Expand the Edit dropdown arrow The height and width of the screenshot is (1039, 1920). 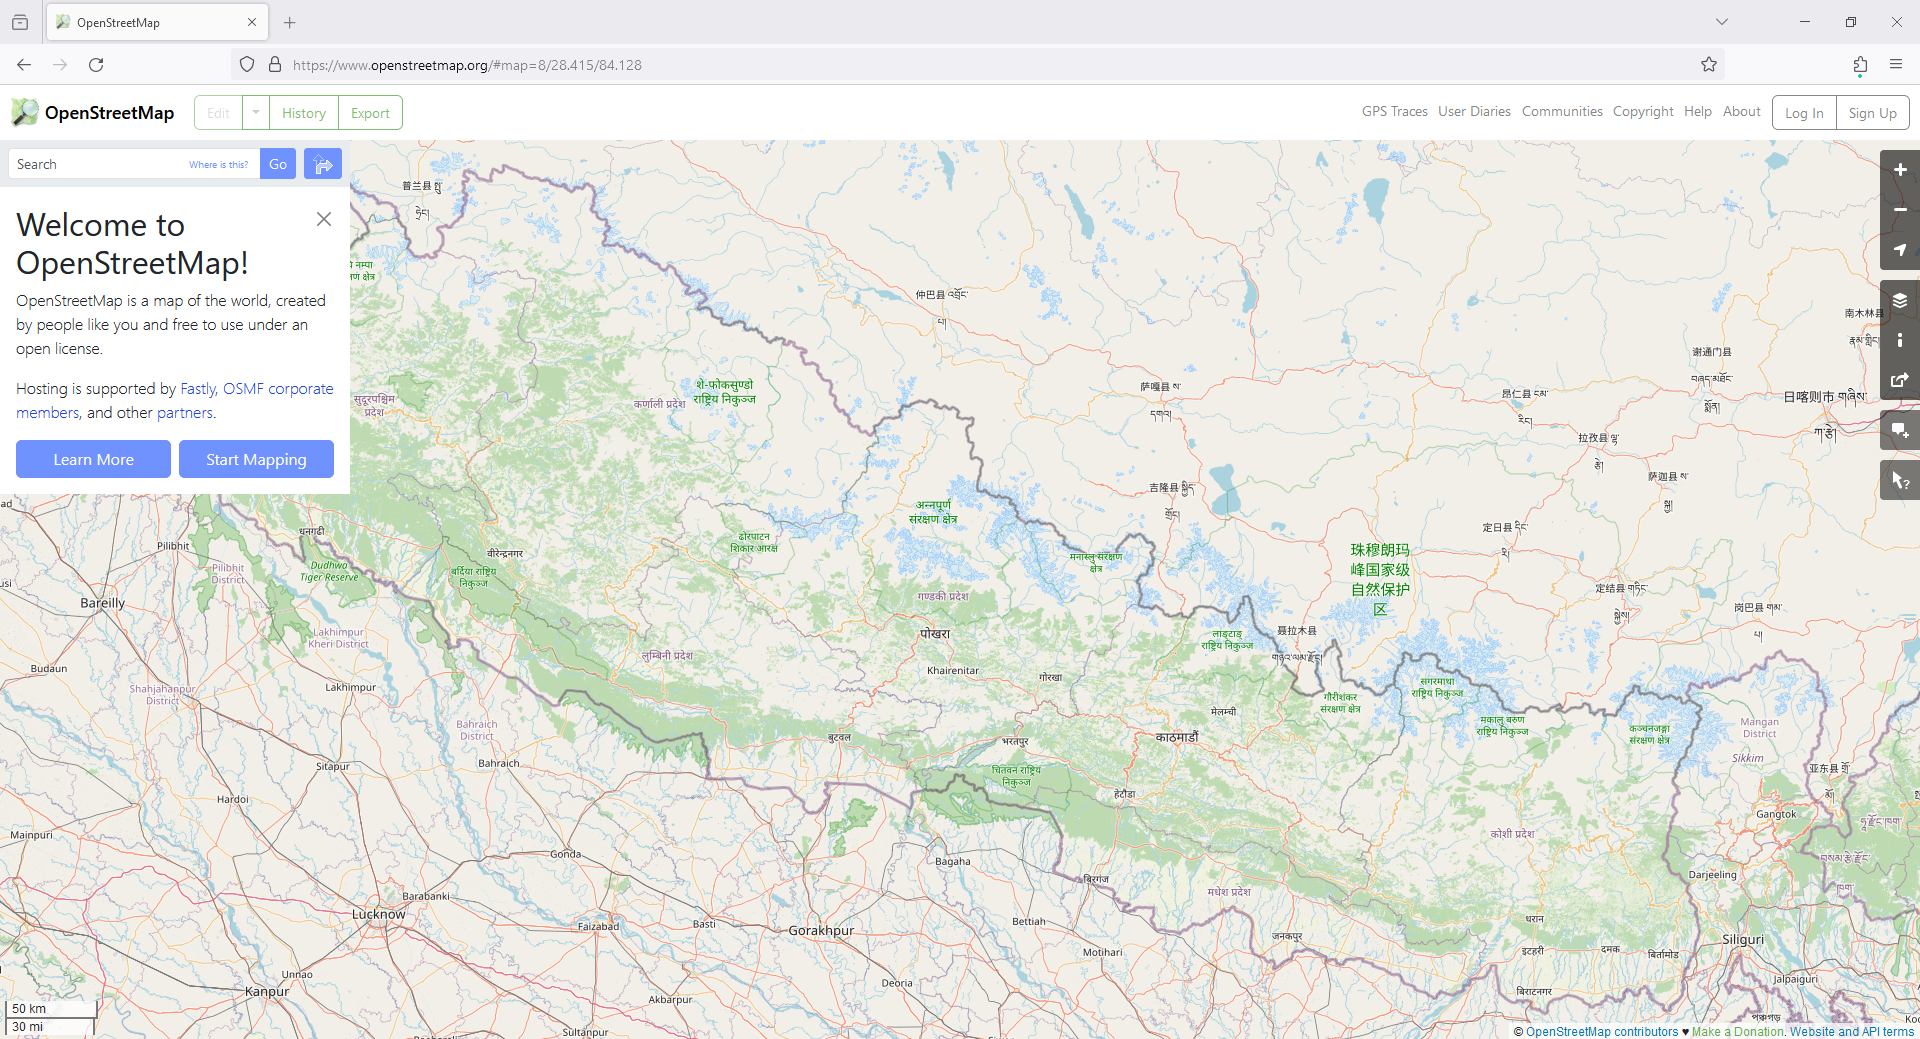(x=256, y=113)
